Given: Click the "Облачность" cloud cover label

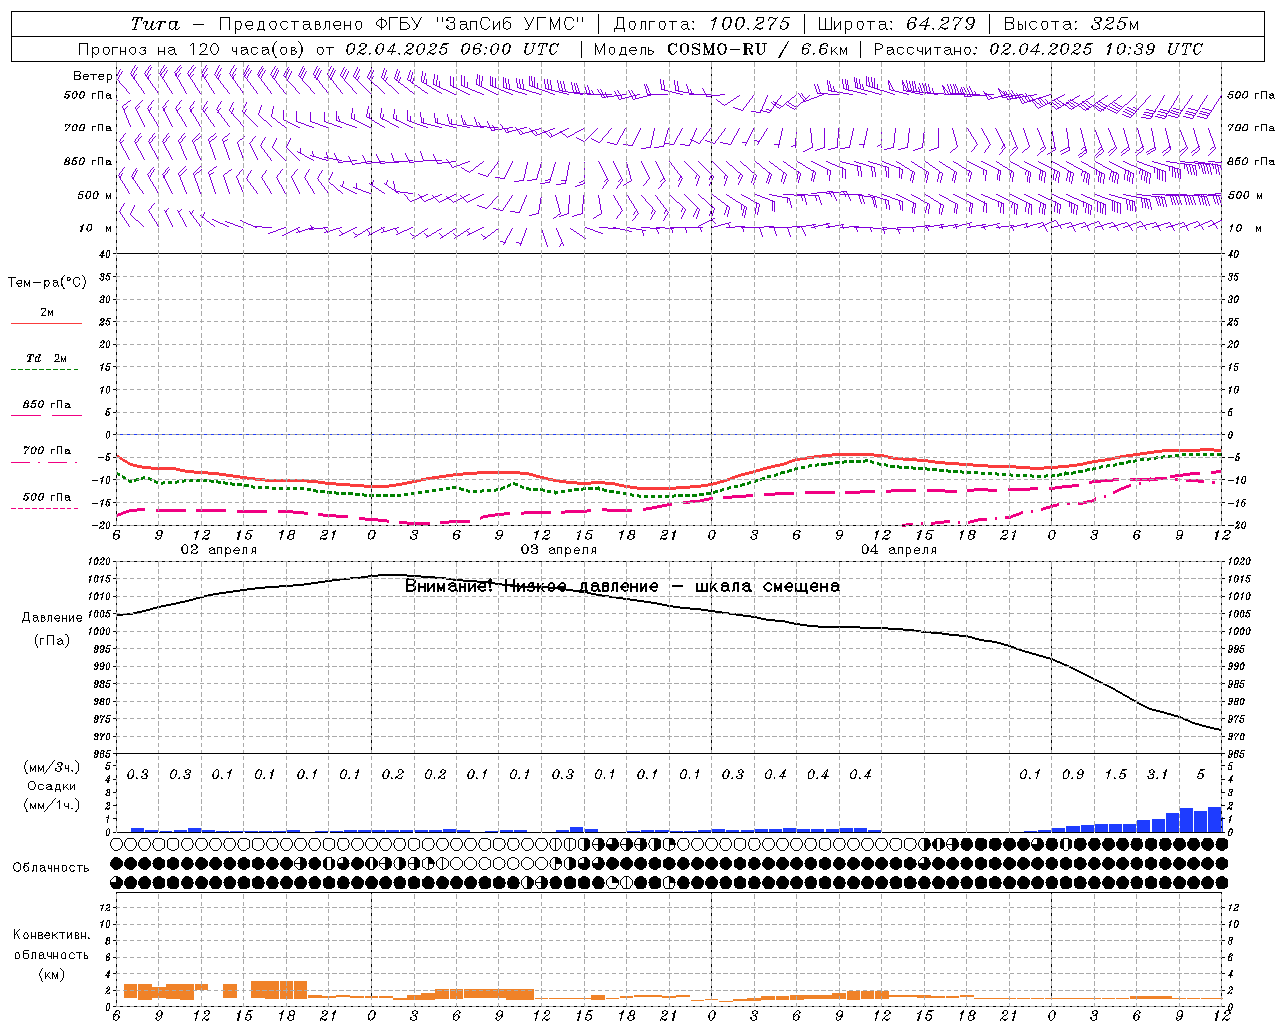Looking at the screenshot, I should (x=51, y=868).
